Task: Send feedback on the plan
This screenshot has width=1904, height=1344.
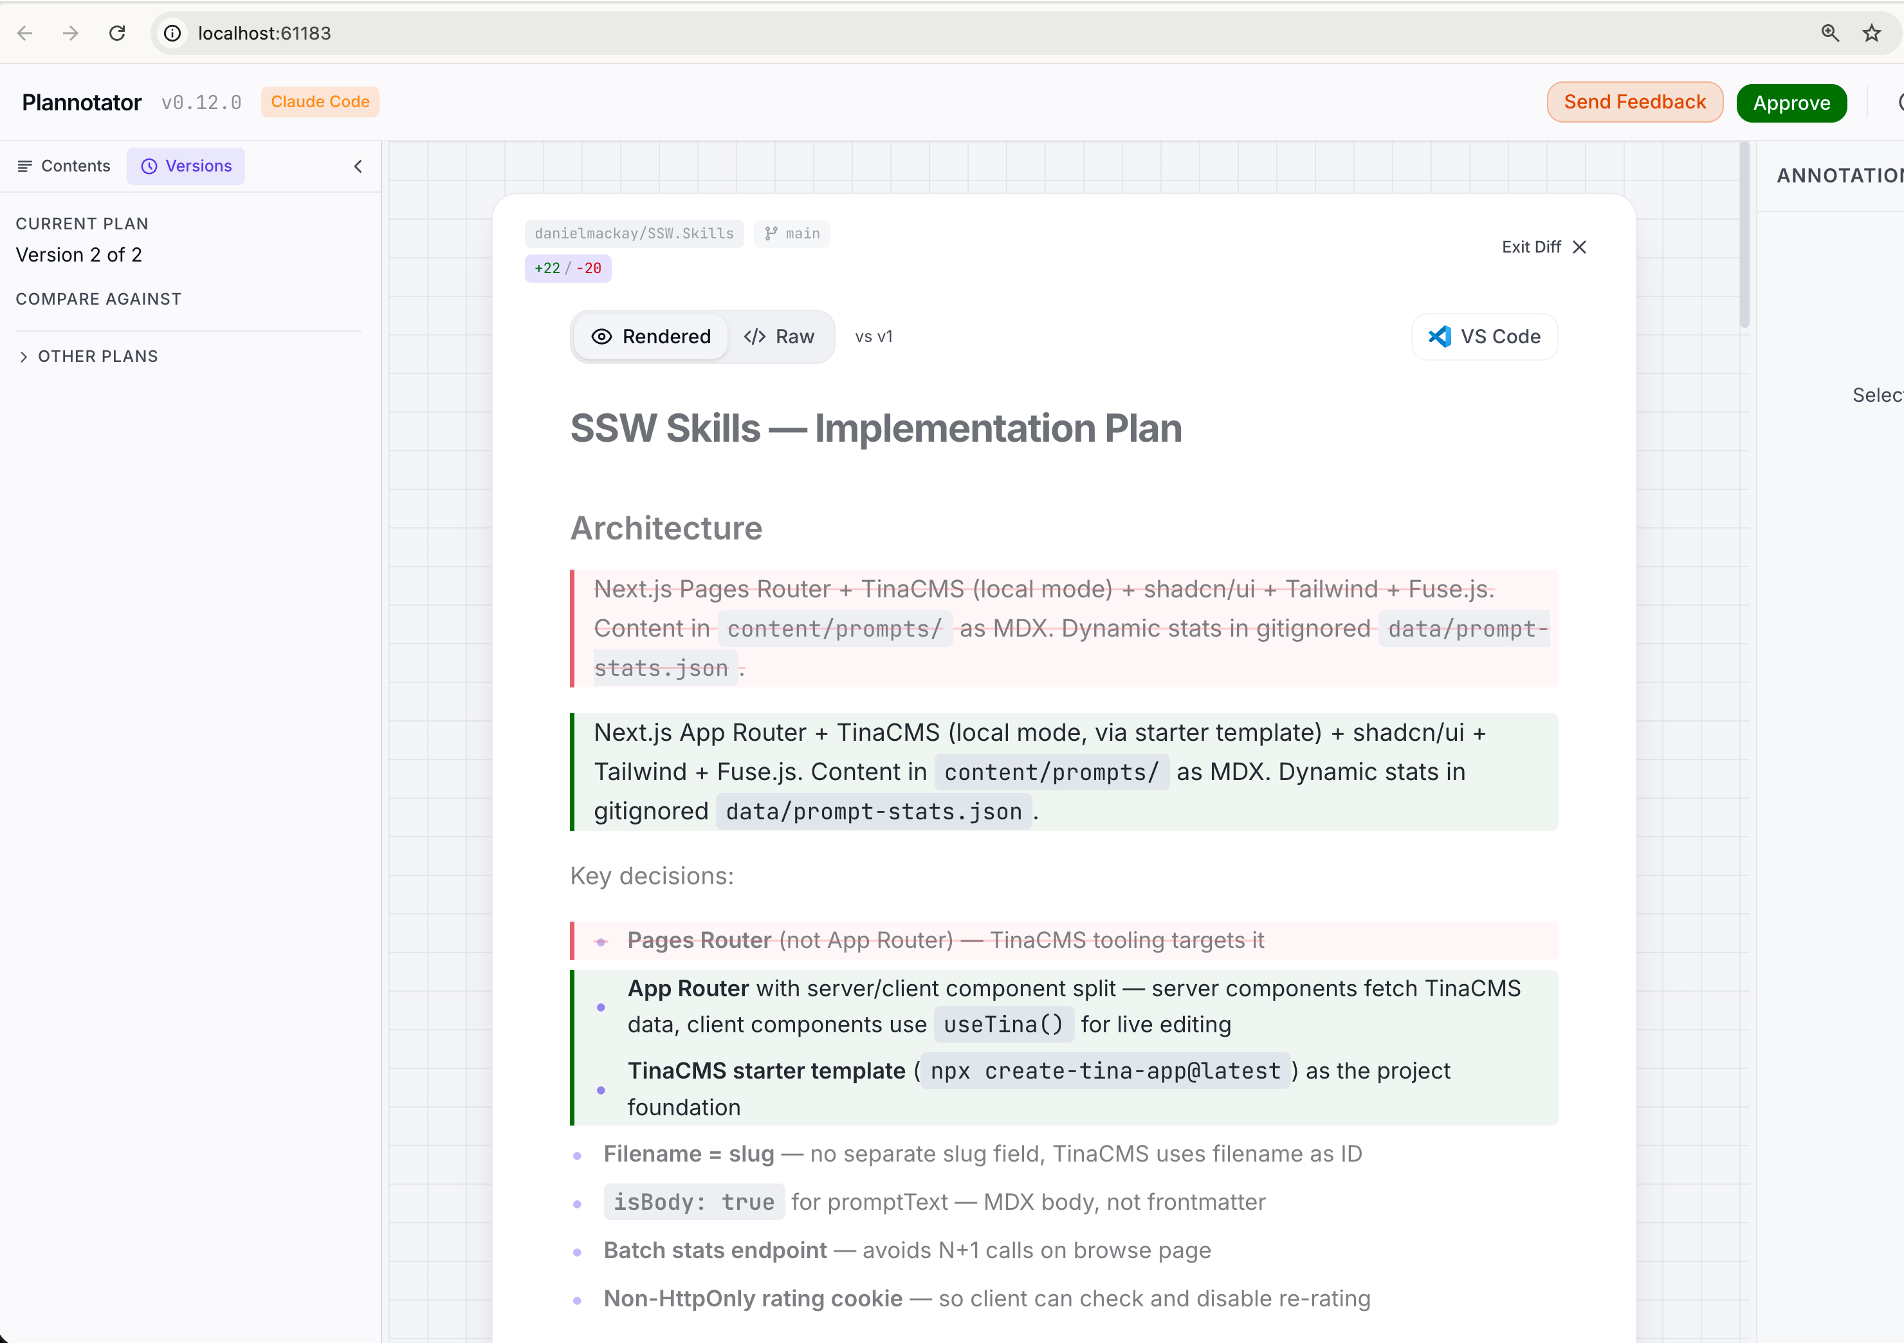Action: (1634, 102)
